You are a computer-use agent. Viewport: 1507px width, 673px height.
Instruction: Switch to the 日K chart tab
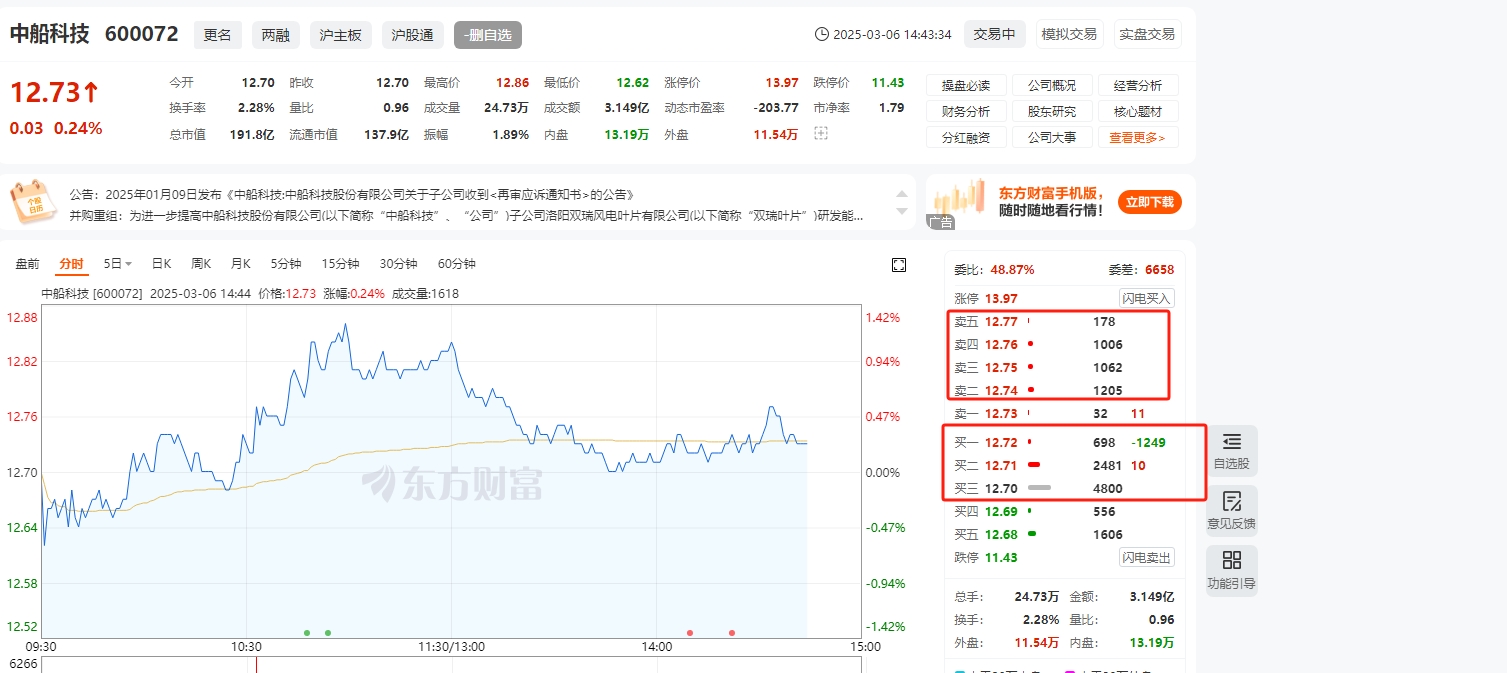pyautogui.click(x=161, y=264)
